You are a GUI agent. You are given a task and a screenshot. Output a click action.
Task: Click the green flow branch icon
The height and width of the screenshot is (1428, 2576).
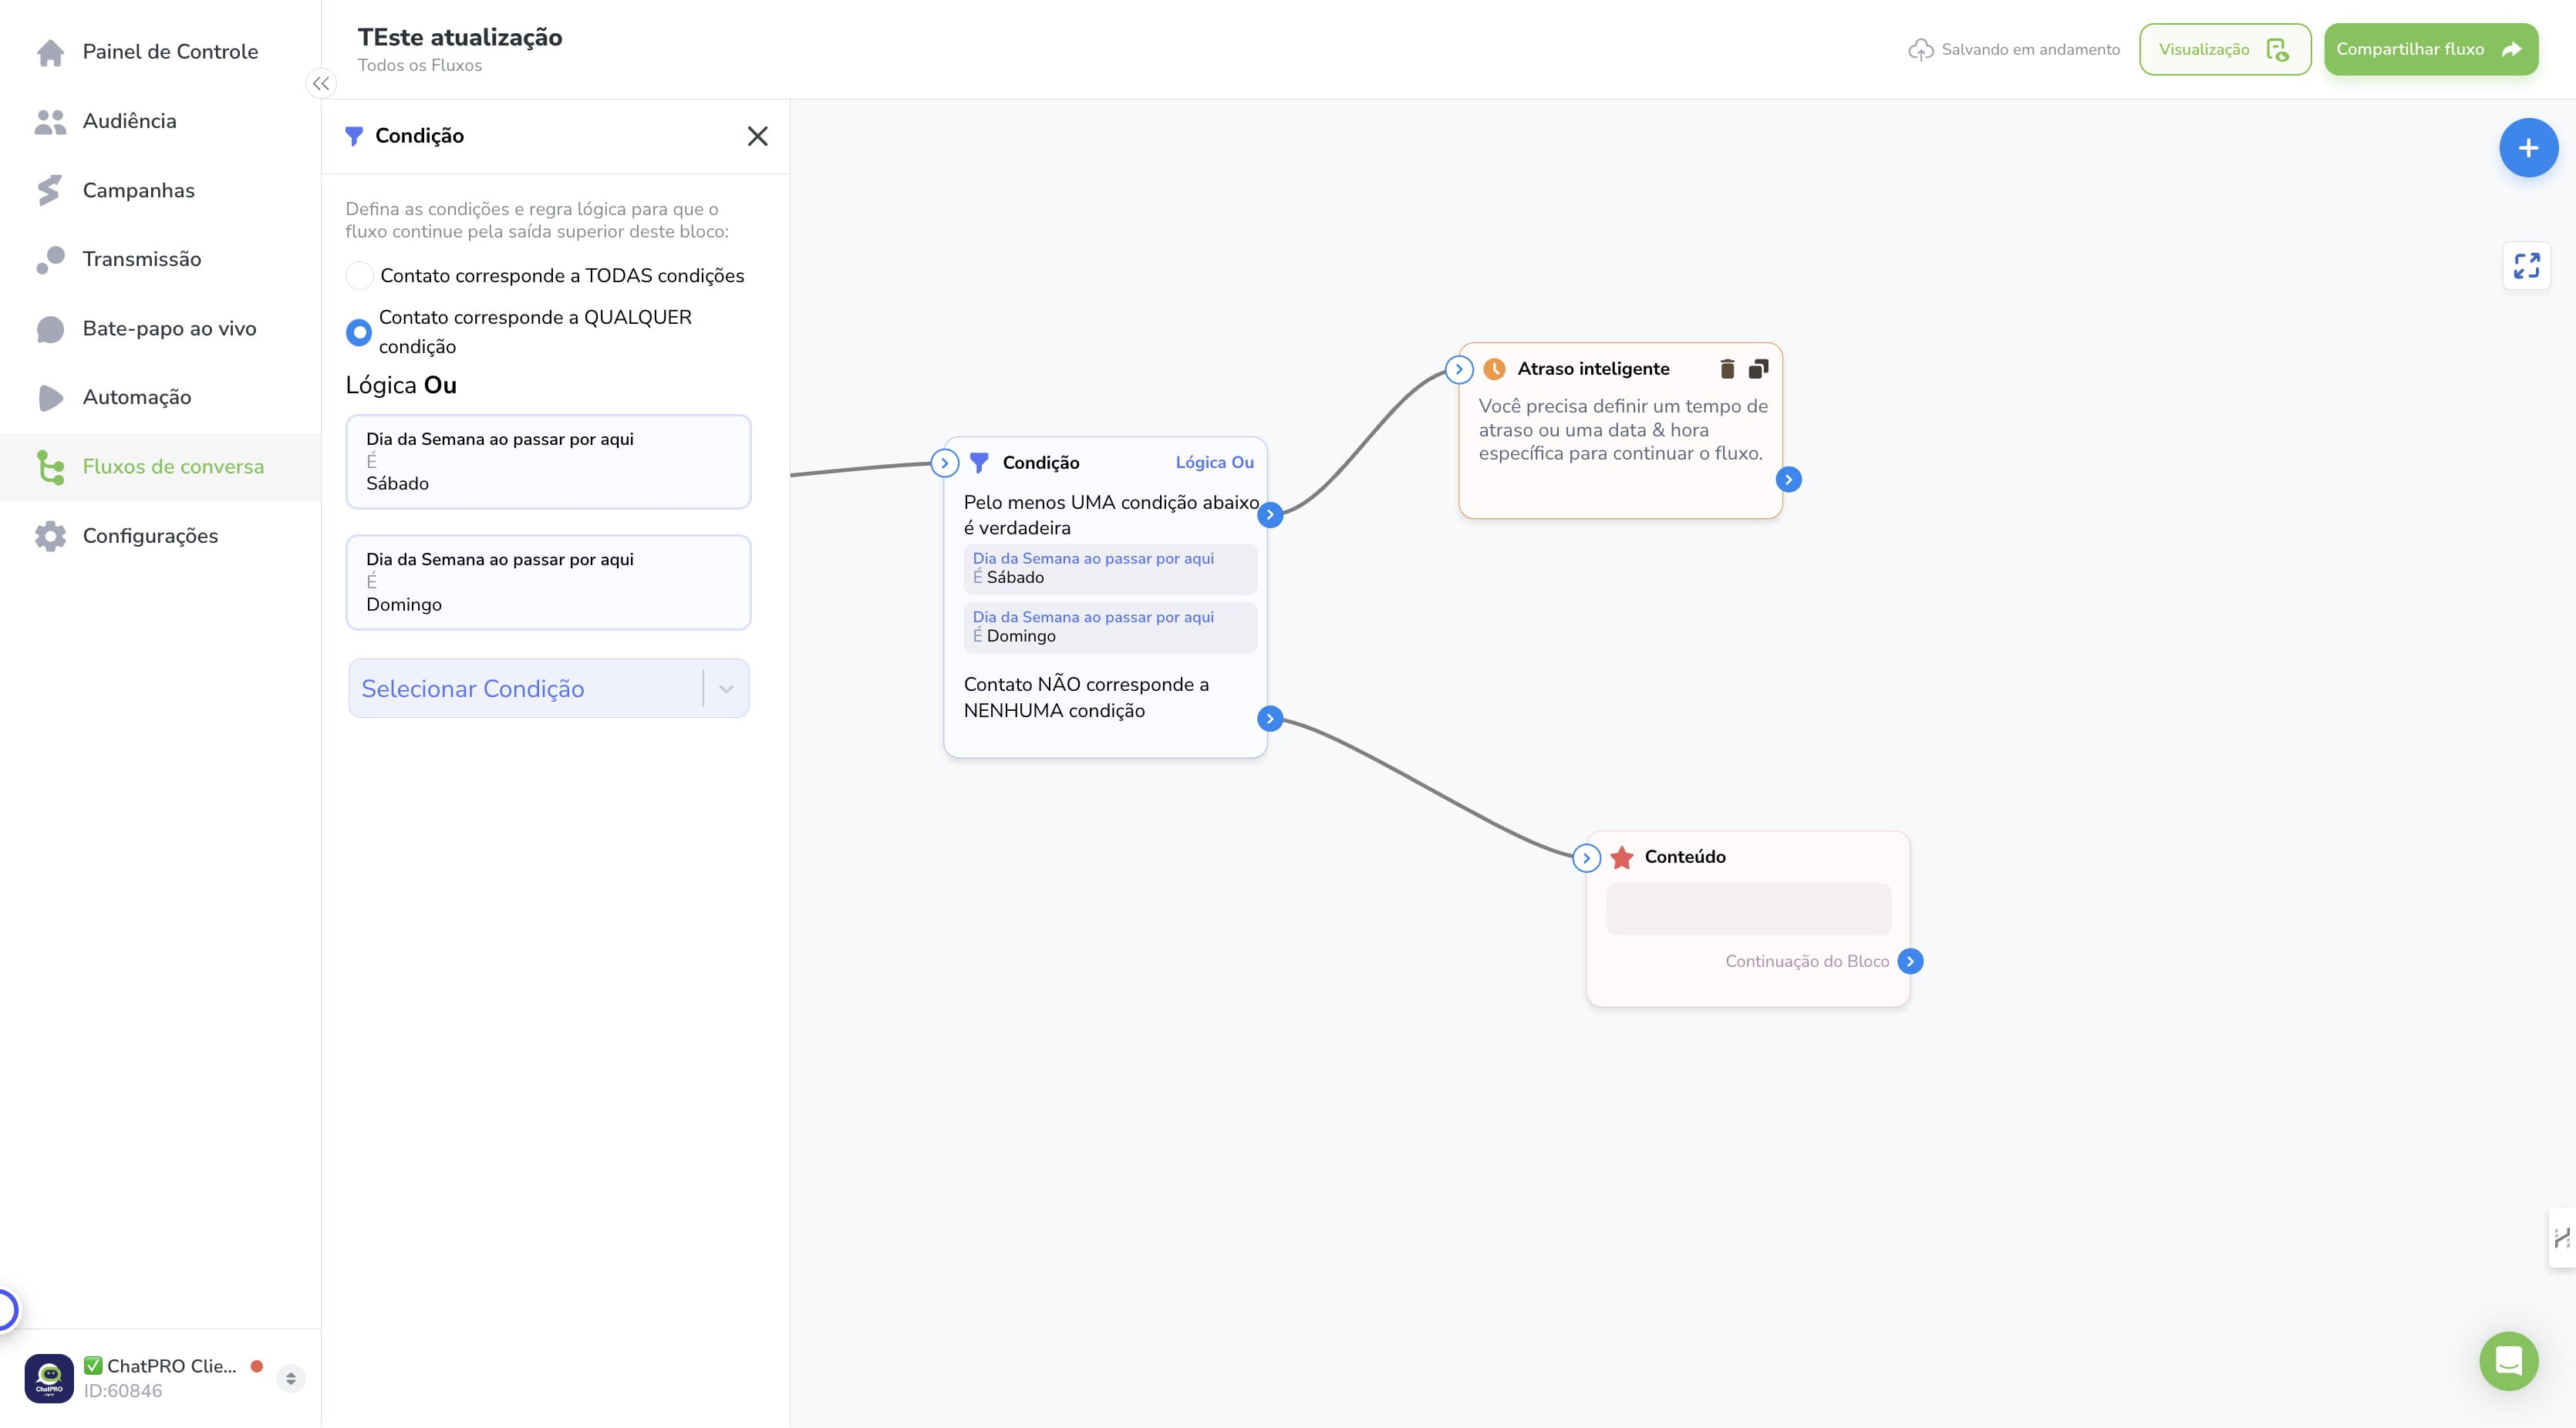[x=50, y=467]
